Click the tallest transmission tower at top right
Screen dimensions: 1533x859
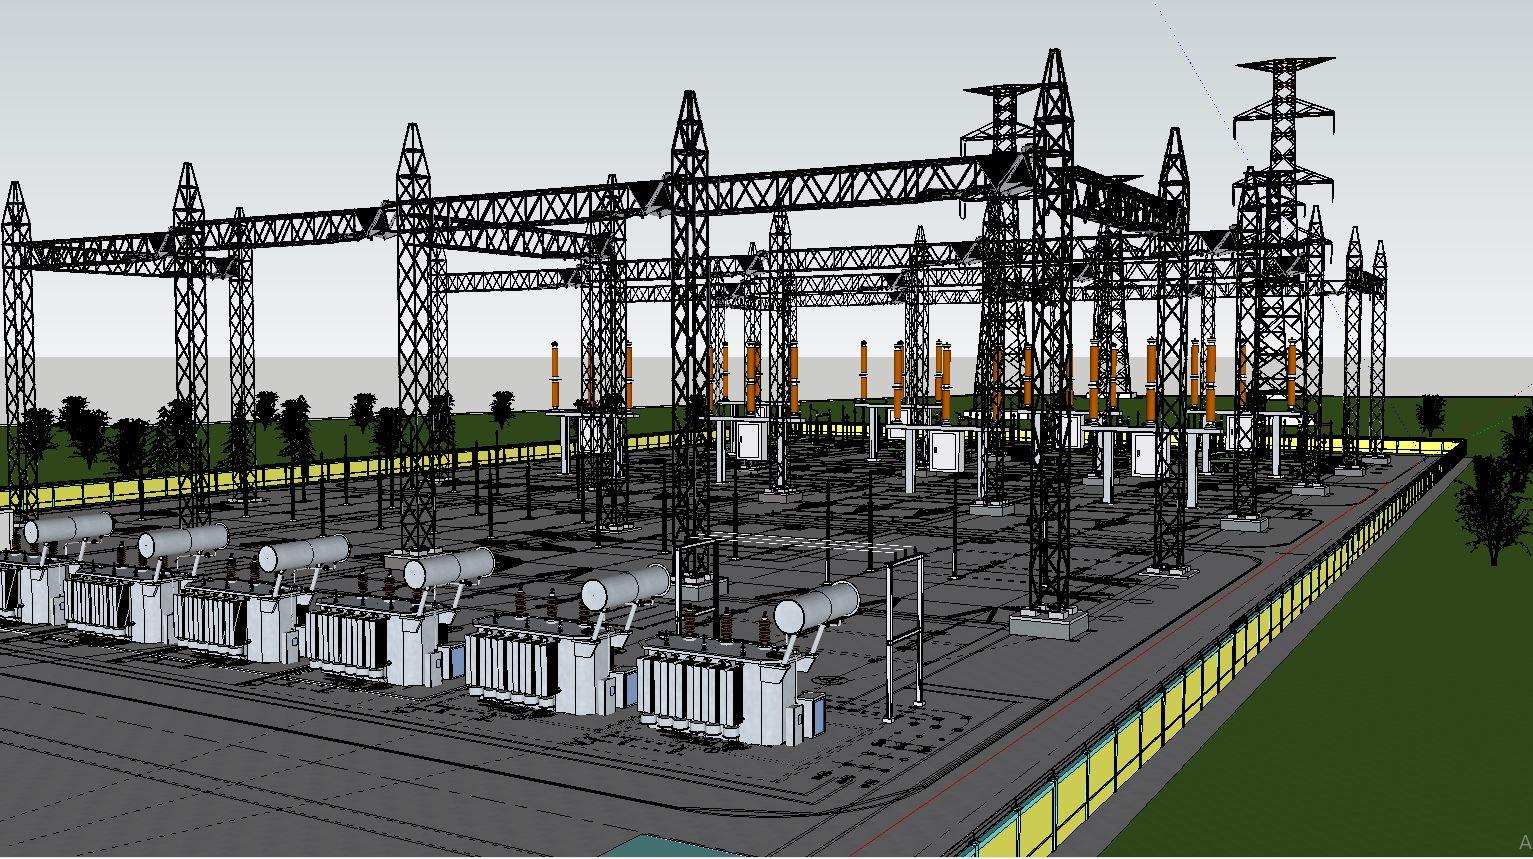click(1283, 150)
